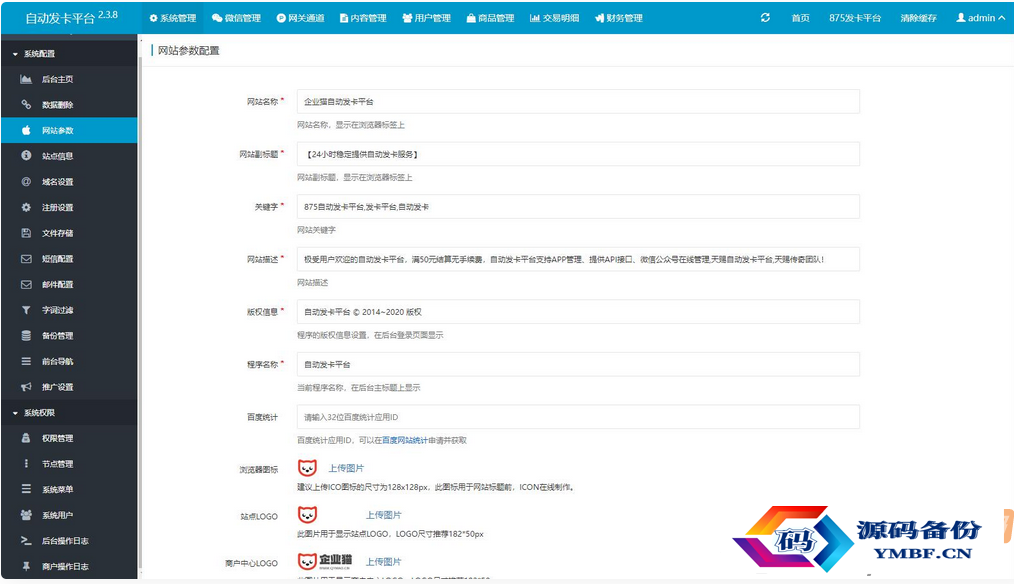Click the 商户中心LOGO 企业猫 thumbnail
Viewport: 1014px width, 584px height.
pyautogui.click(x=325, y=561)
